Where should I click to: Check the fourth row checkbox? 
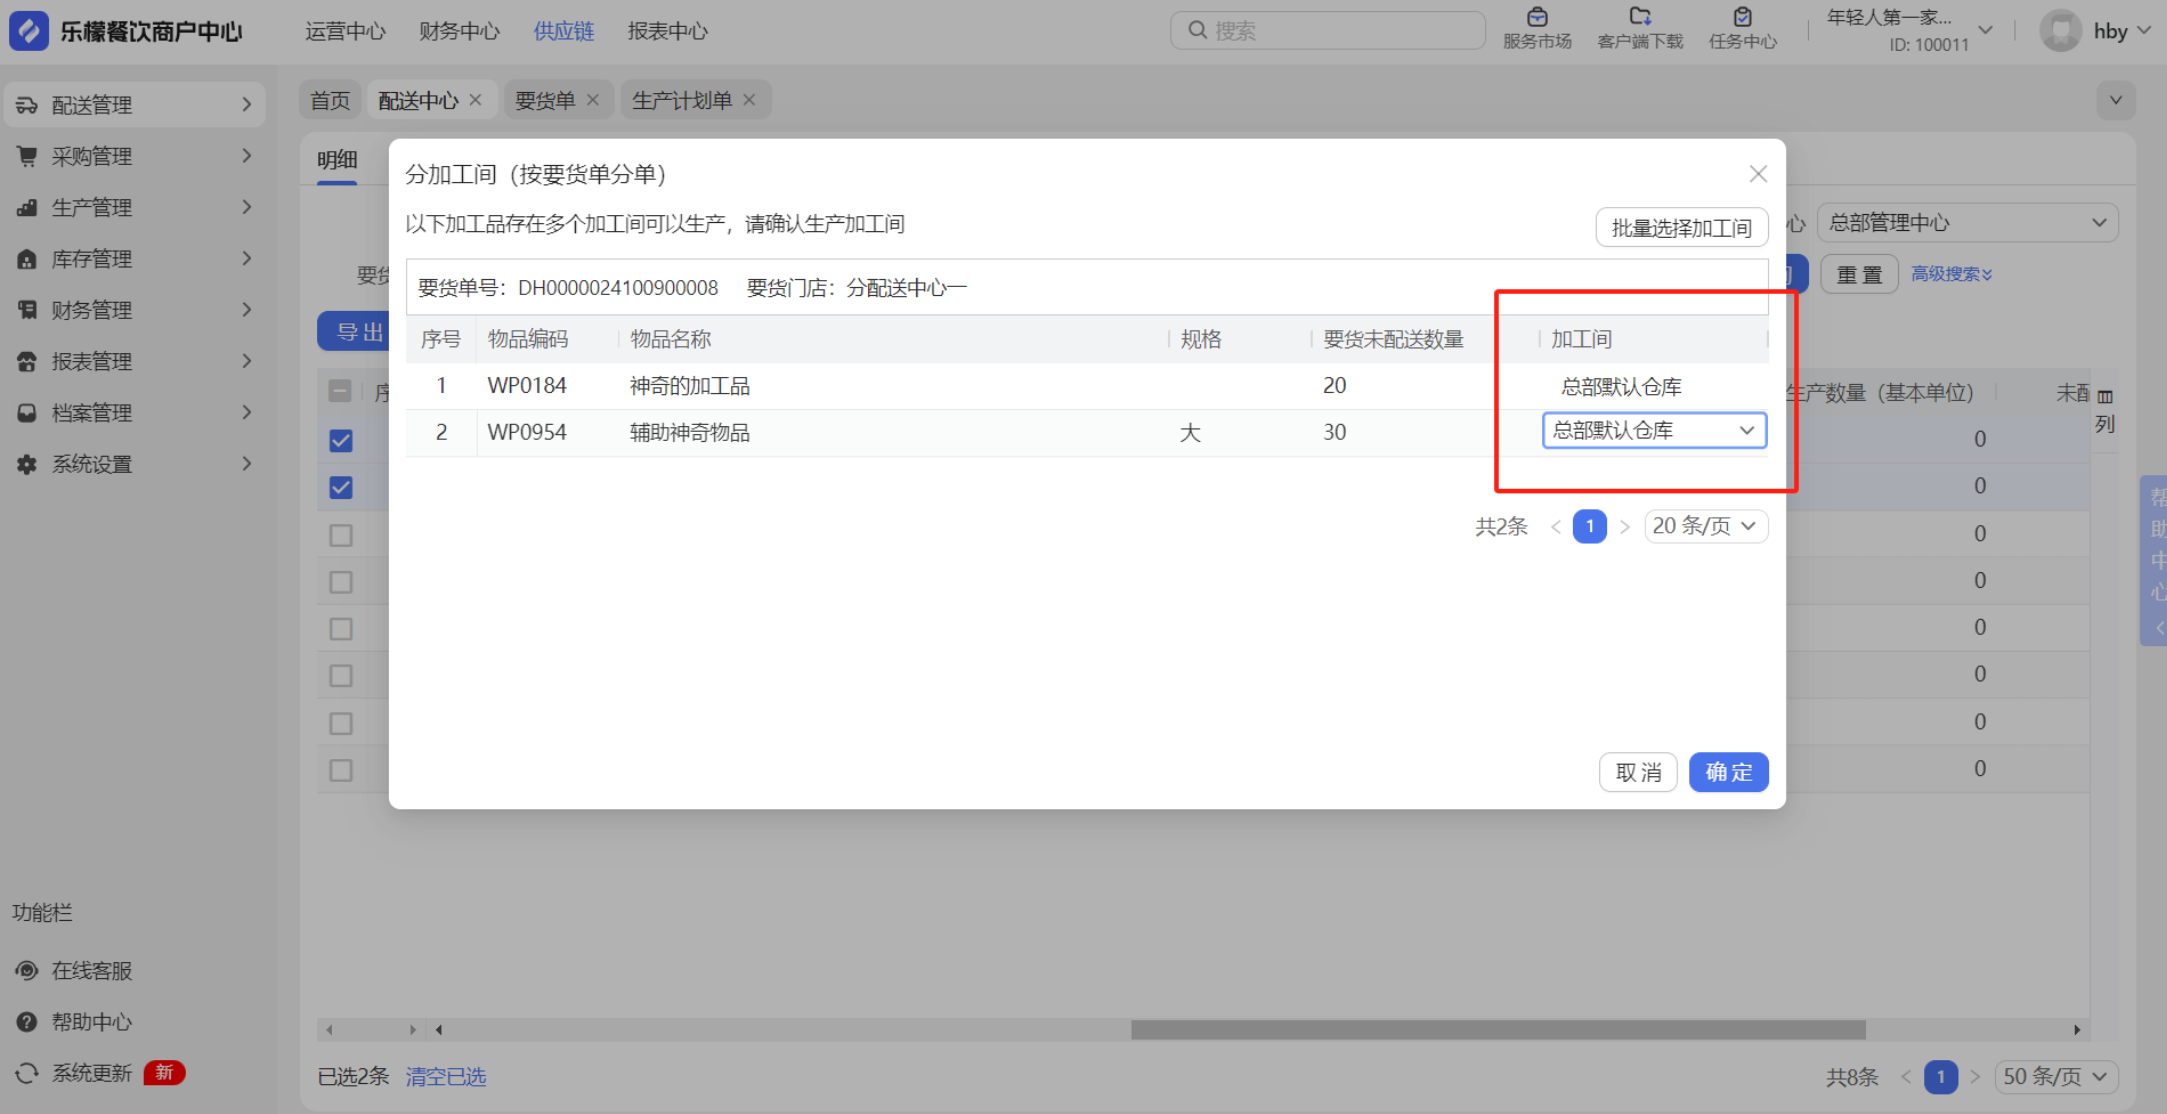coord(341,582)
